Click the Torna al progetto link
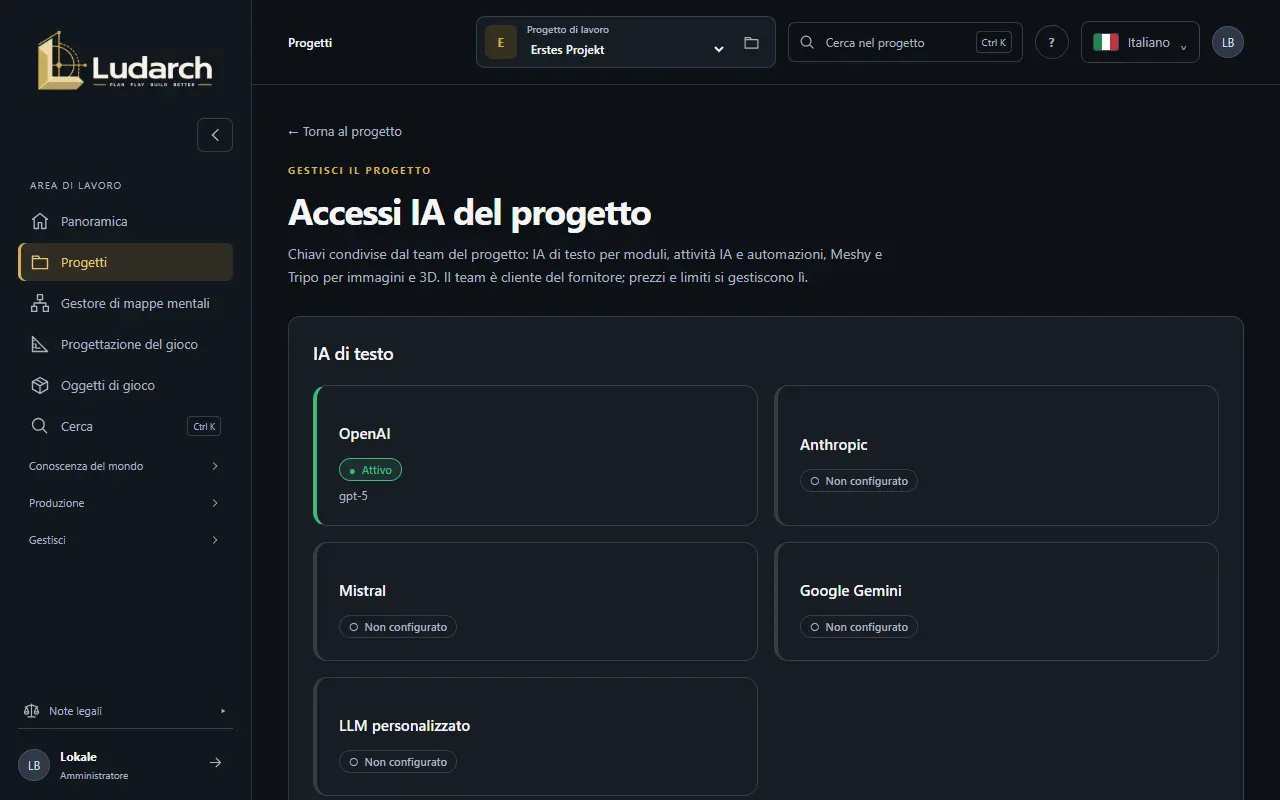This screenshot has width=1280, height=800. click(x=345, y=131)
